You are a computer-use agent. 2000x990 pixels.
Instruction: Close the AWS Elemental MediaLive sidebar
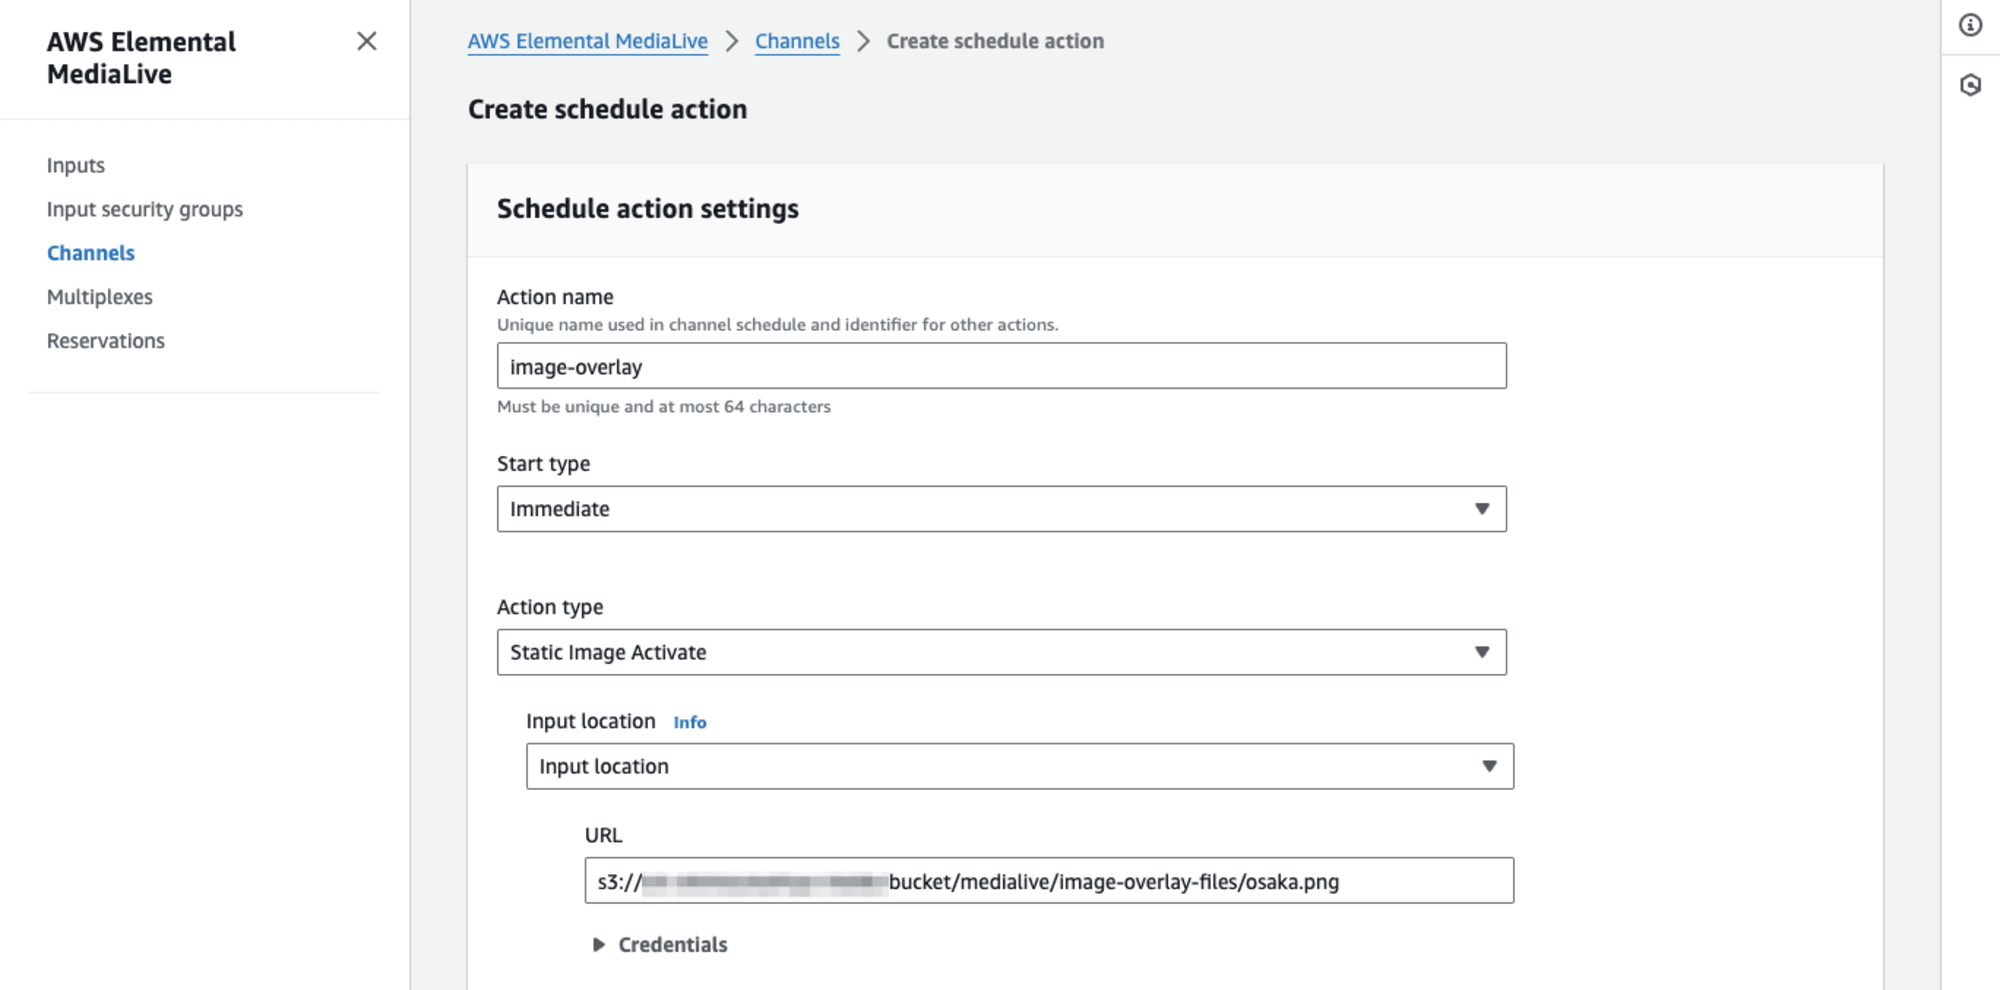tap(366, 41)
